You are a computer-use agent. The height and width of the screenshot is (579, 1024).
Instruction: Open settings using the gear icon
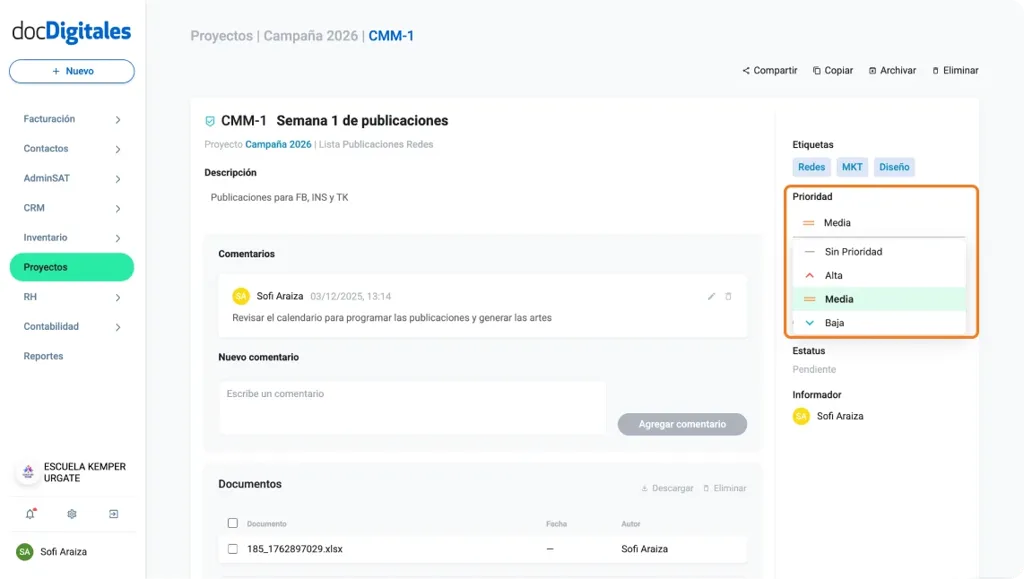(x=70, y=513)
